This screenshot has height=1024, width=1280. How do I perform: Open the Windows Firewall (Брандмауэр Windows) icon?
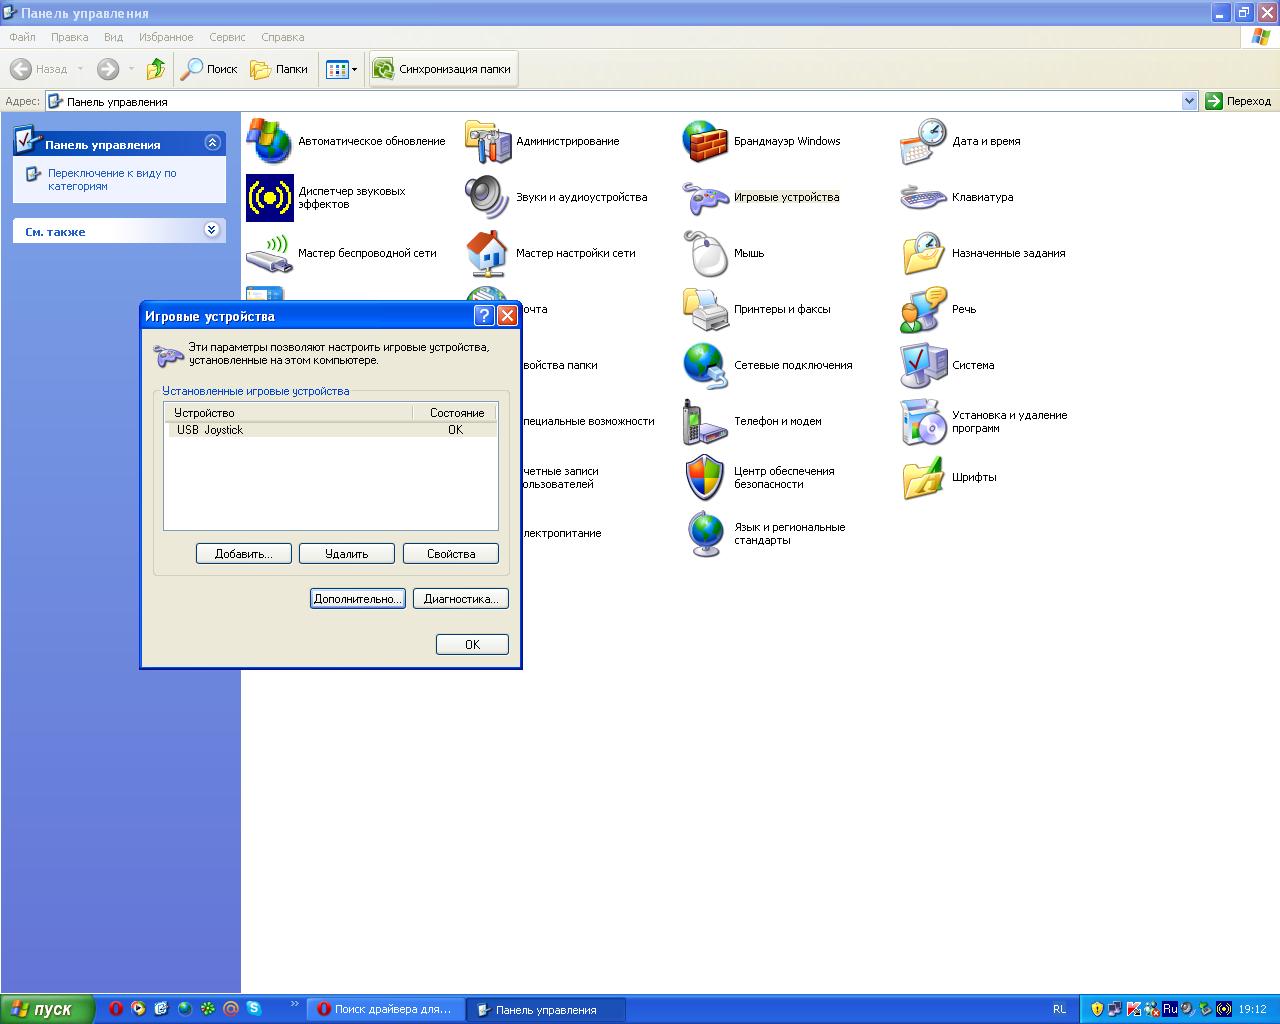coord(705,142)
